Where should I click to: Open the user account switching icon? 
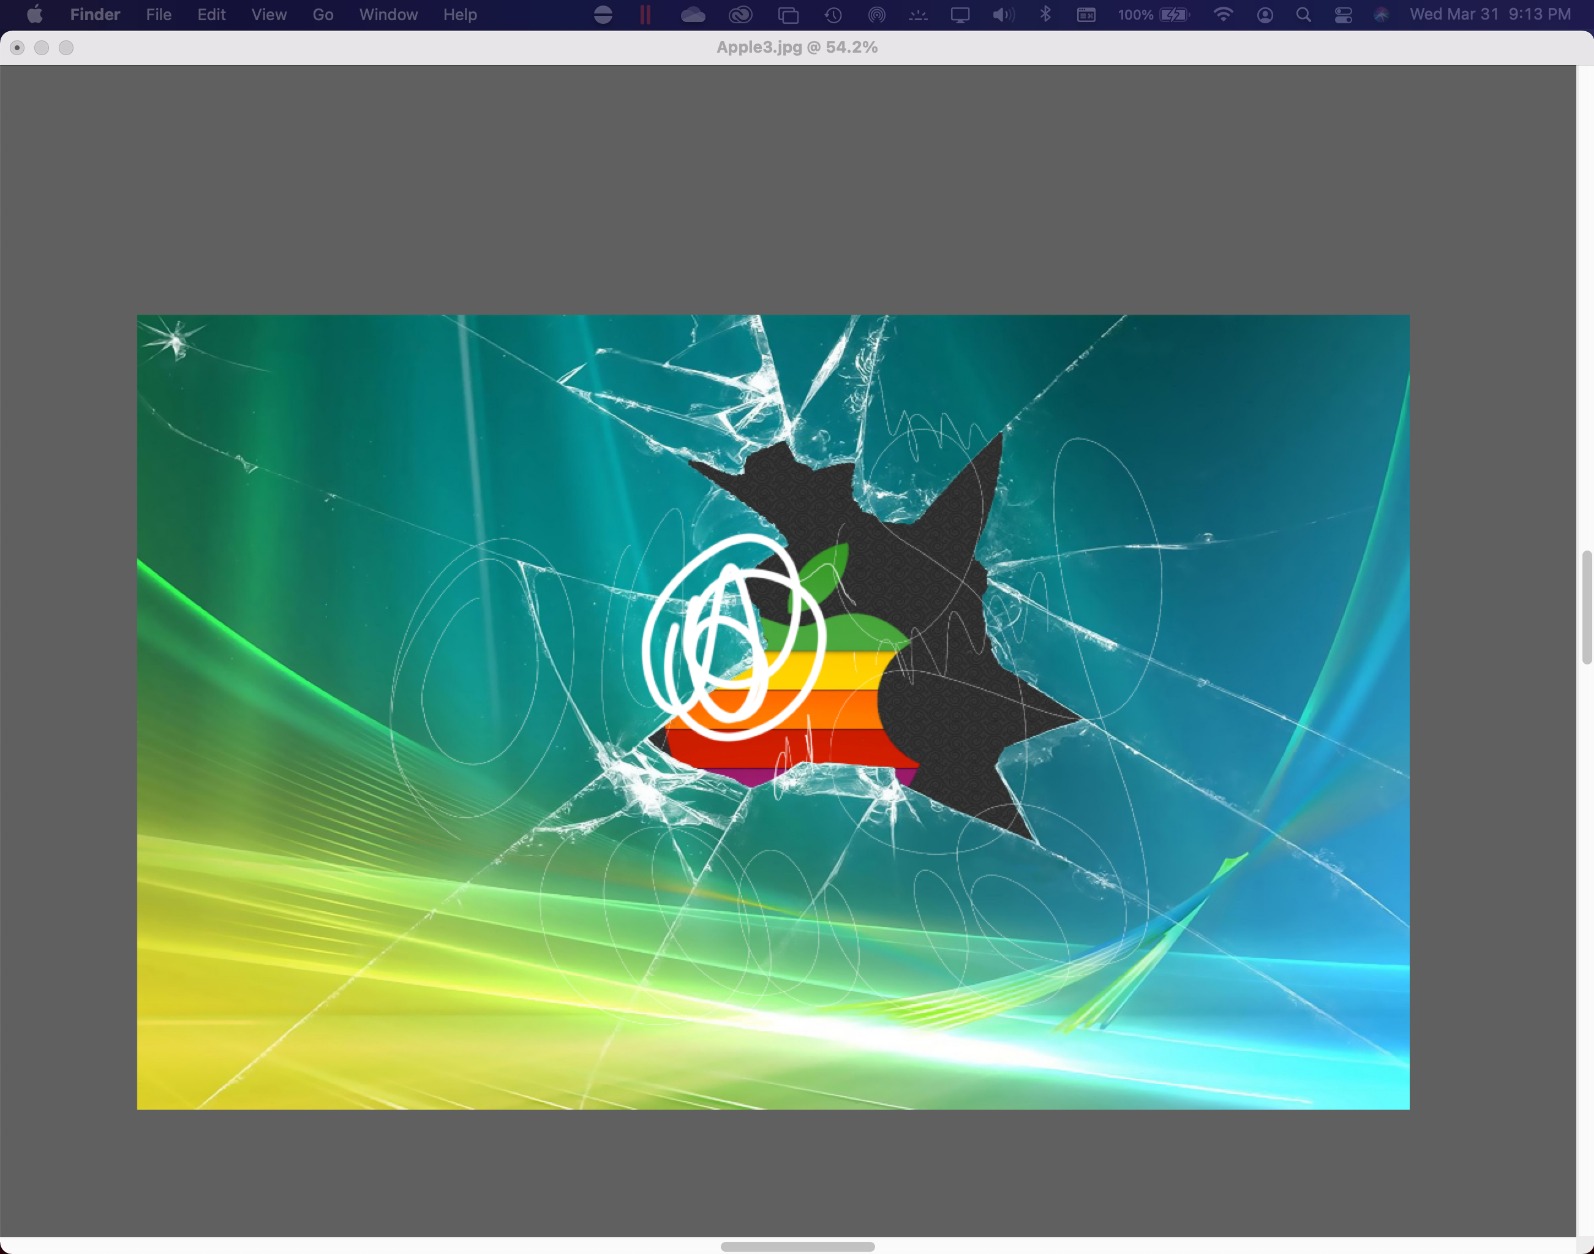click(1265, 15)
